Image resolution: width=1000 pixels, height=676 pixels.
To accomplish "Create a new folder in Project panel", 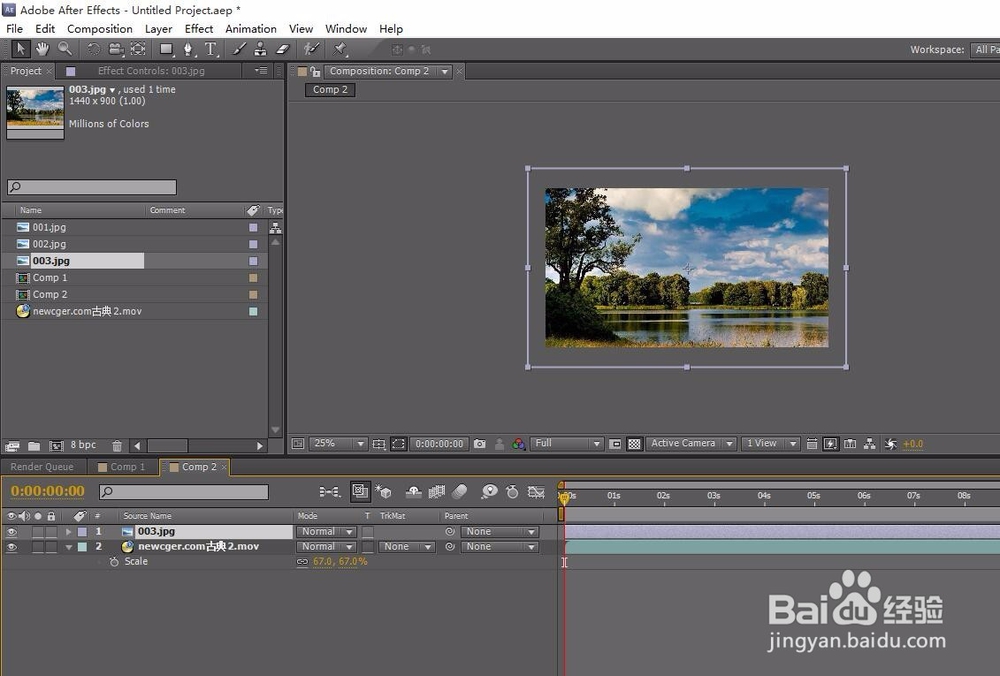I will (34, 446).
